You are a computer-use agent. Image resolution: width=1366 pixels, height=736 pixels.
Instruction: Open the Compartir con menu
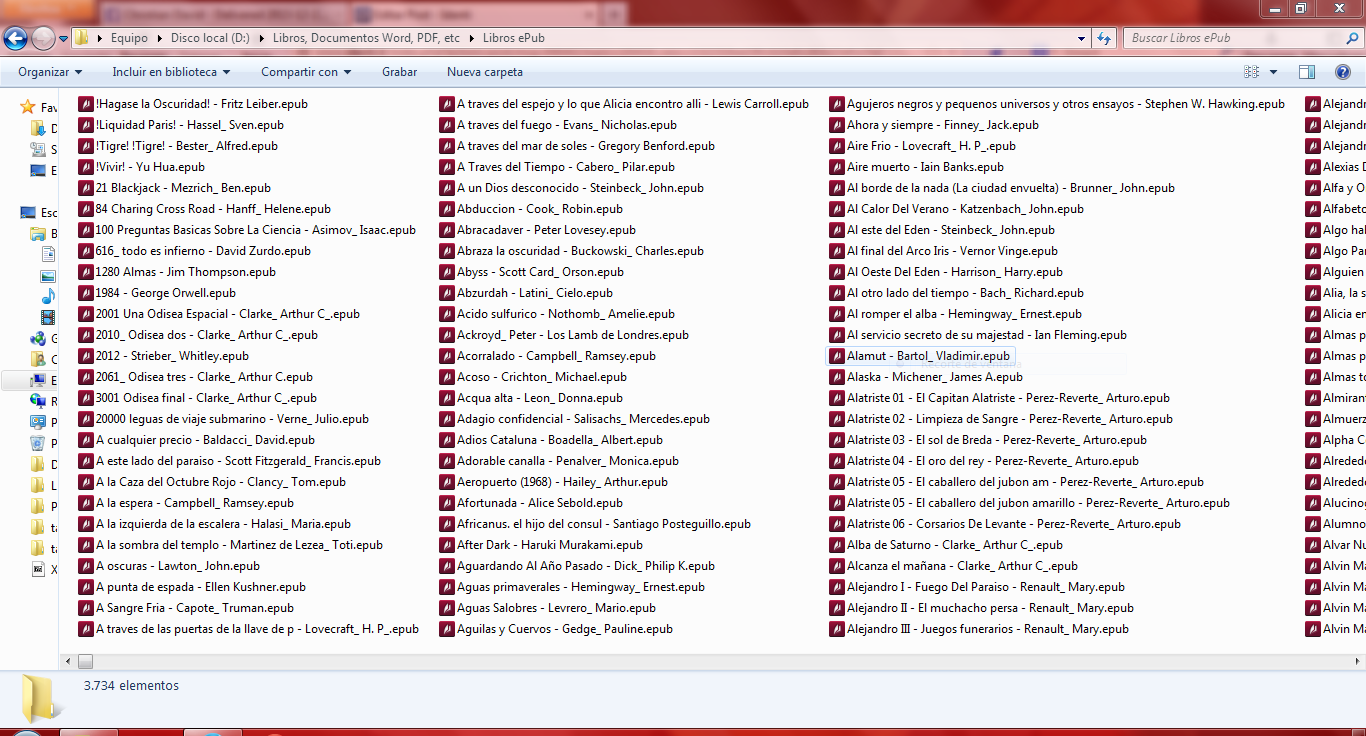point(306,72)
